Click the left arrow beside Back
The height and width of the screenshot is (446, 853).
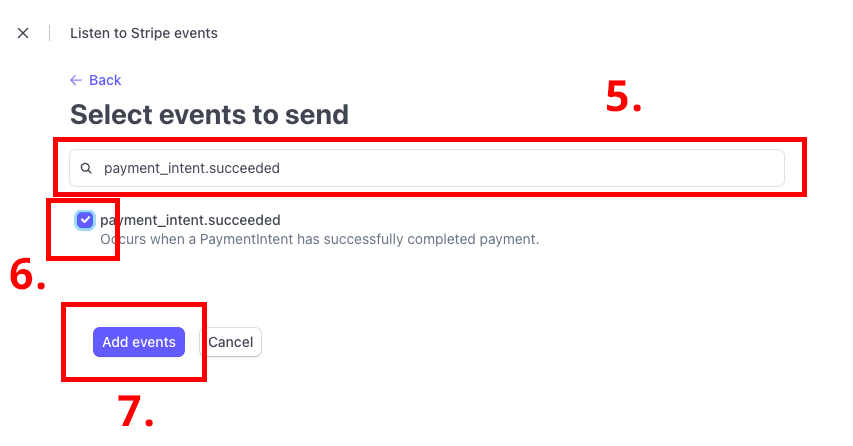[x=76, y=80]
